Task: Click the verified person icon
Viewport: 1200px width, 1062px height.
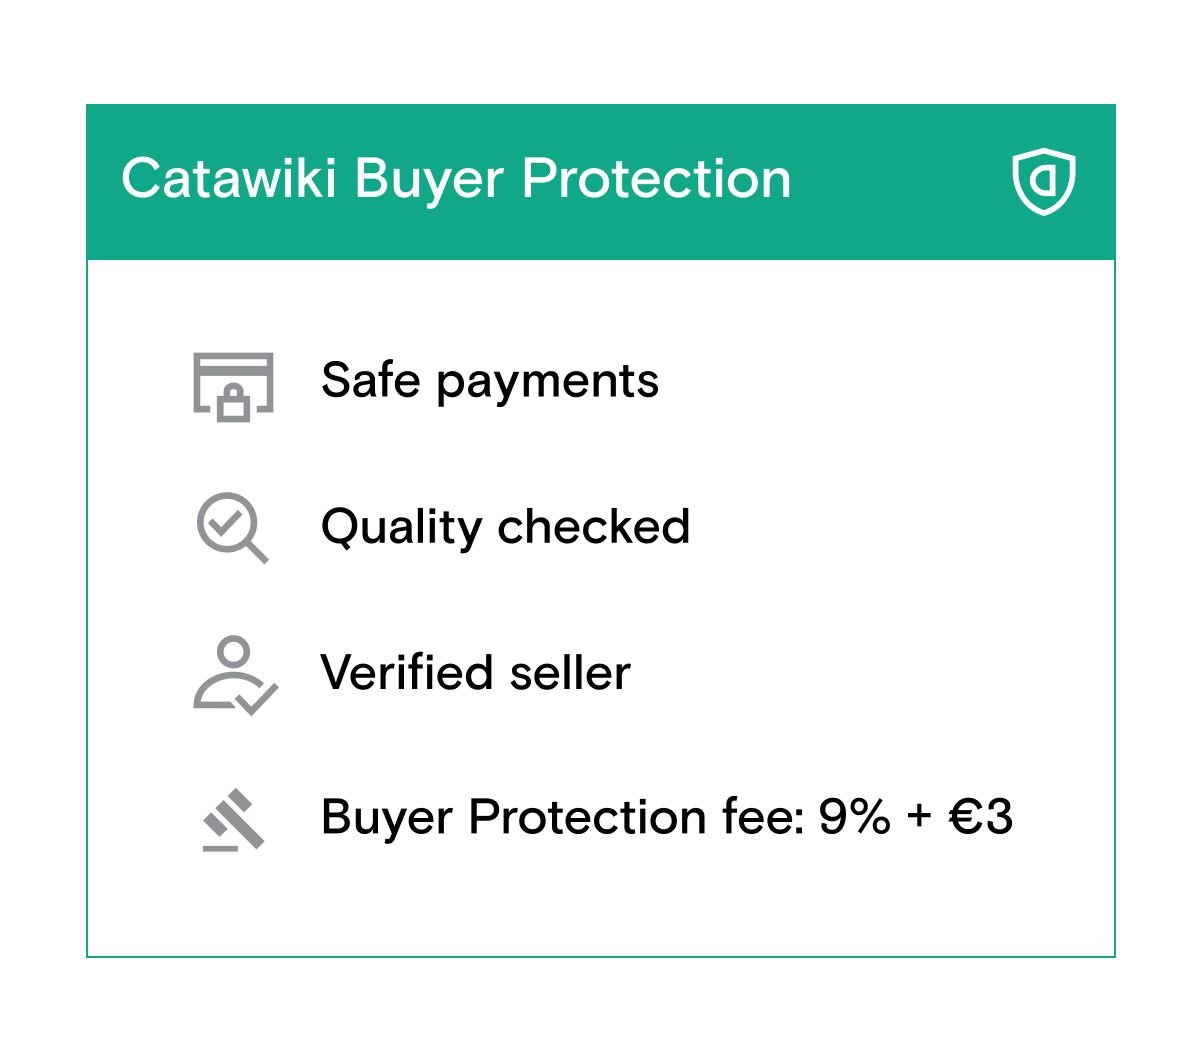Action: (234, 675)
